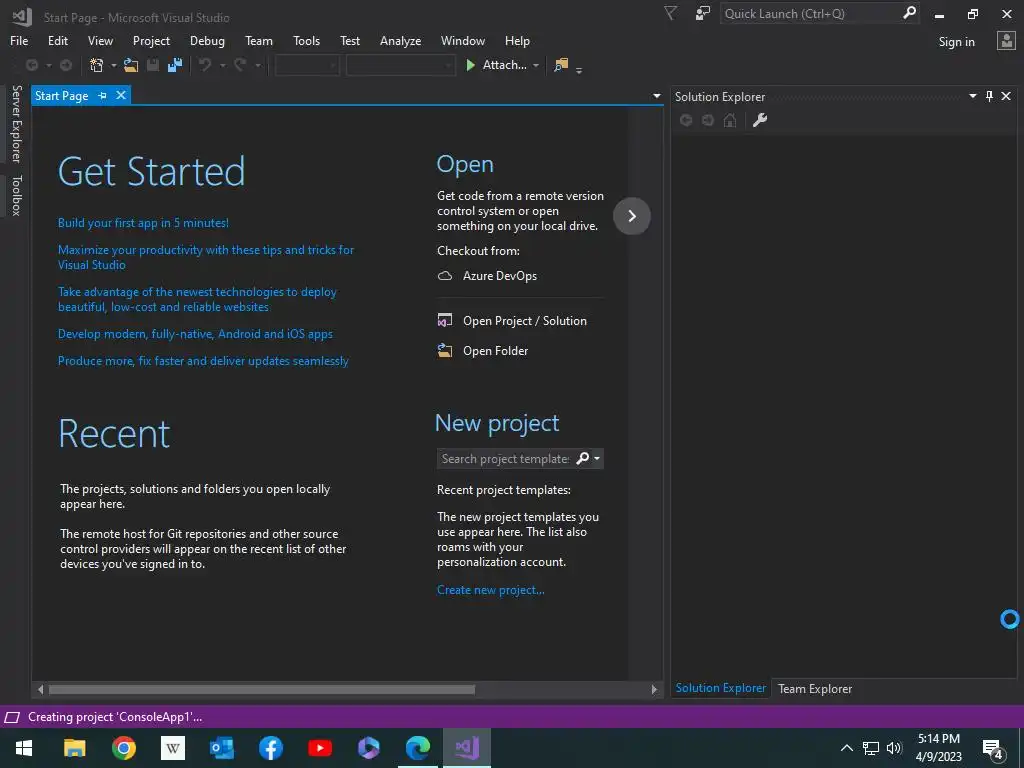Click the round next-arrow button beside Open

(632, 216)
